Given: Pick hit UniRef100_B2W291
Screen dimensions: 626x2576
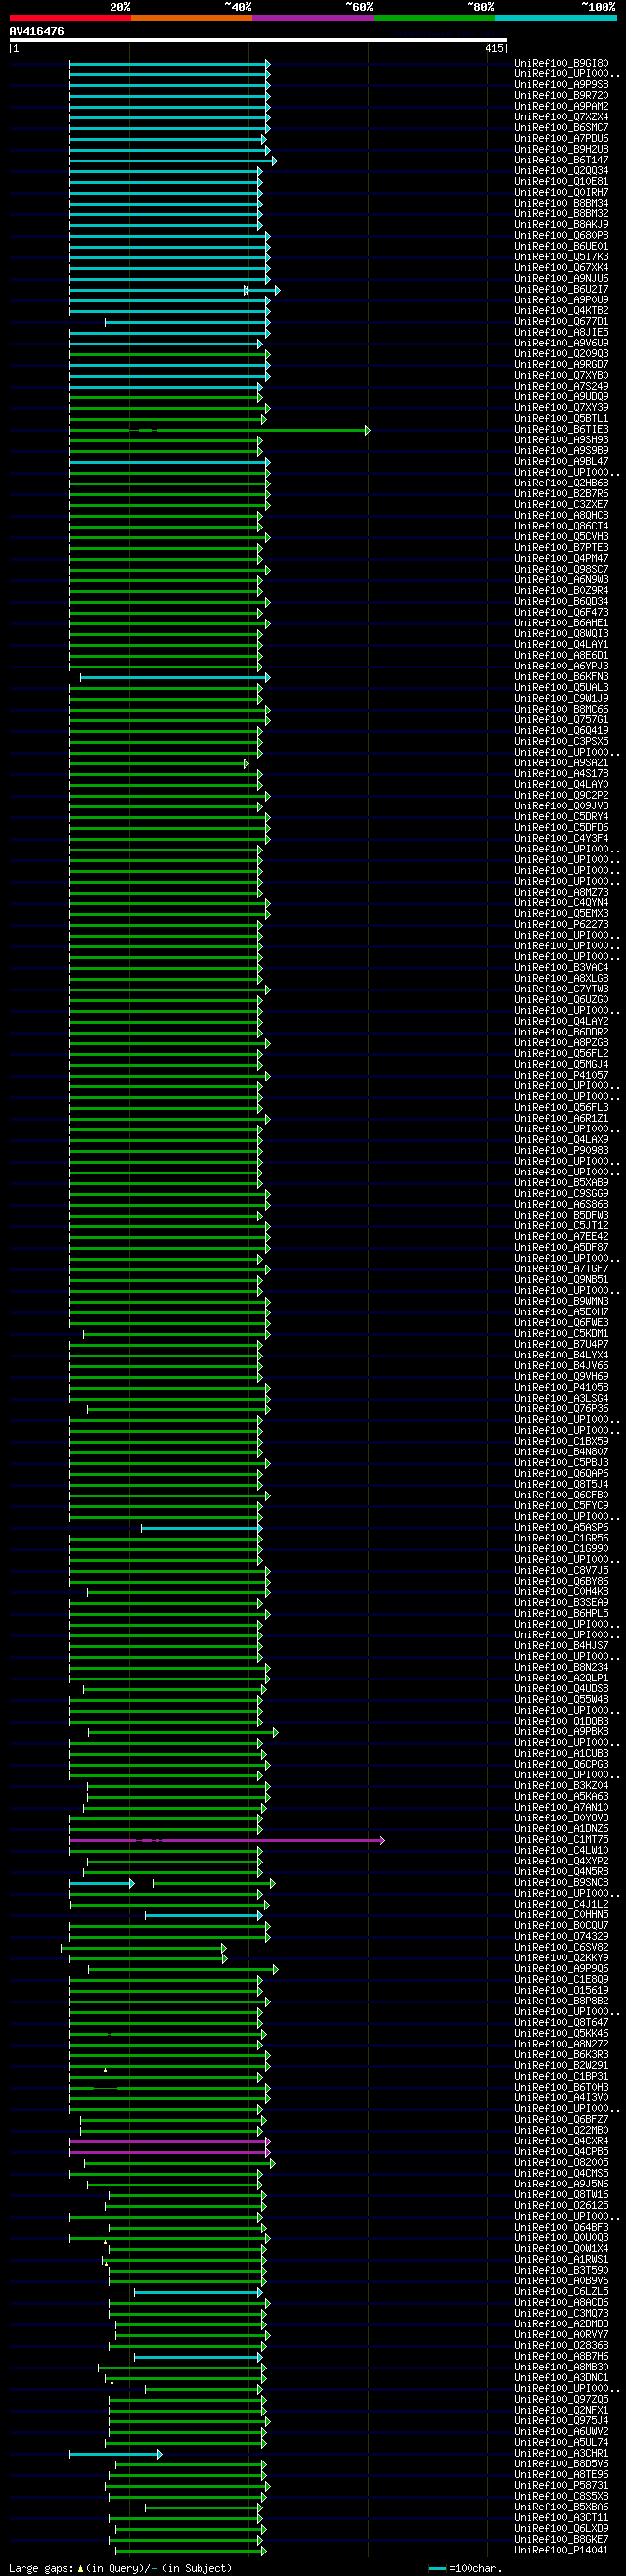Looking at the screenshot, I should coord(561,2066).
